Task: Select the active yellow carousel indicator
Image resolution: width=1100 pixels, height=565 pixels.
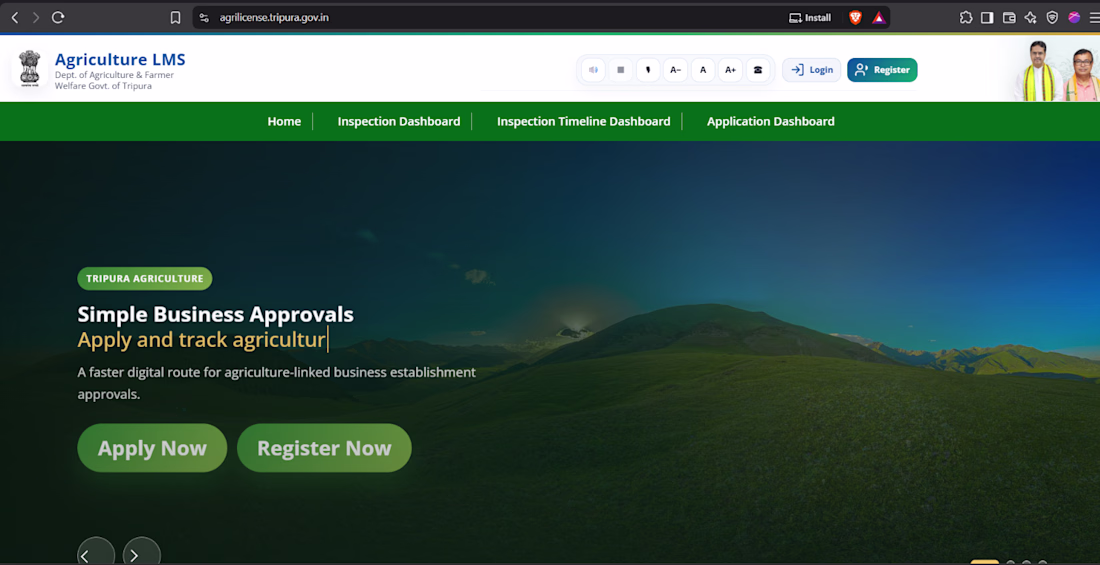Action: coord(984,562)
